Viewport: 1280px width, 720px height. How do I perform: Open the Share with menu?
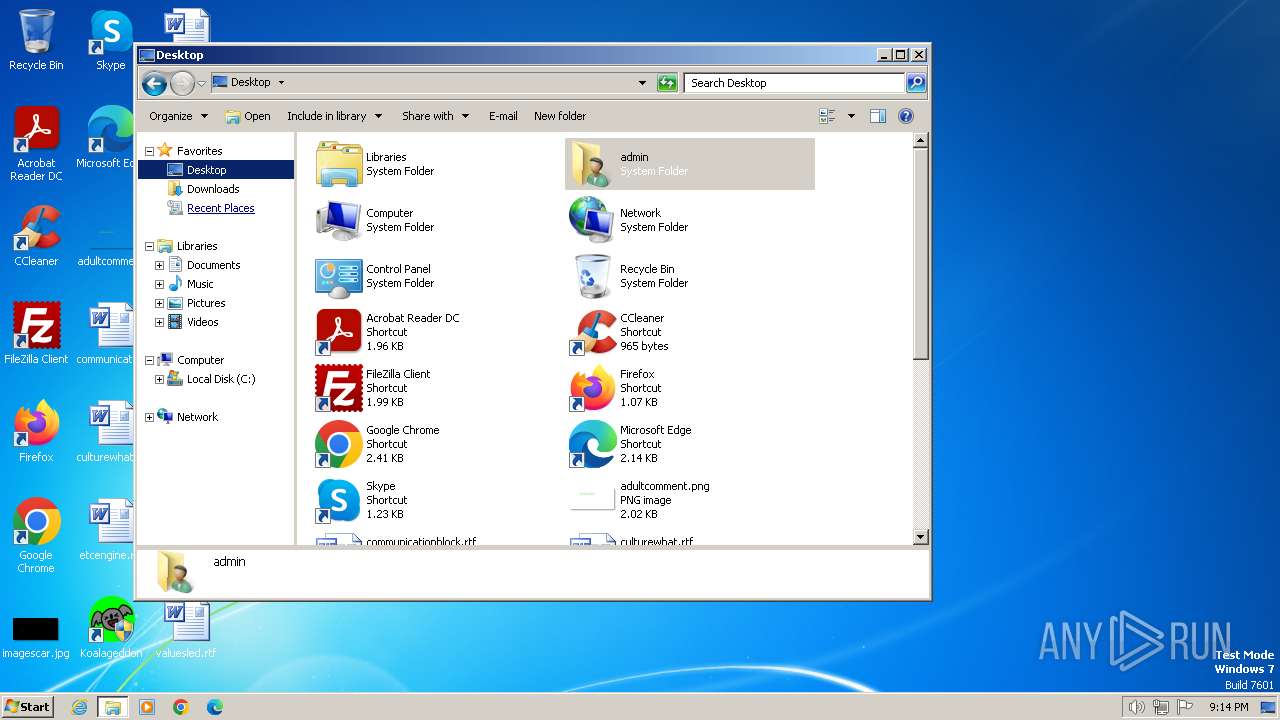click(x=435, y=116)
